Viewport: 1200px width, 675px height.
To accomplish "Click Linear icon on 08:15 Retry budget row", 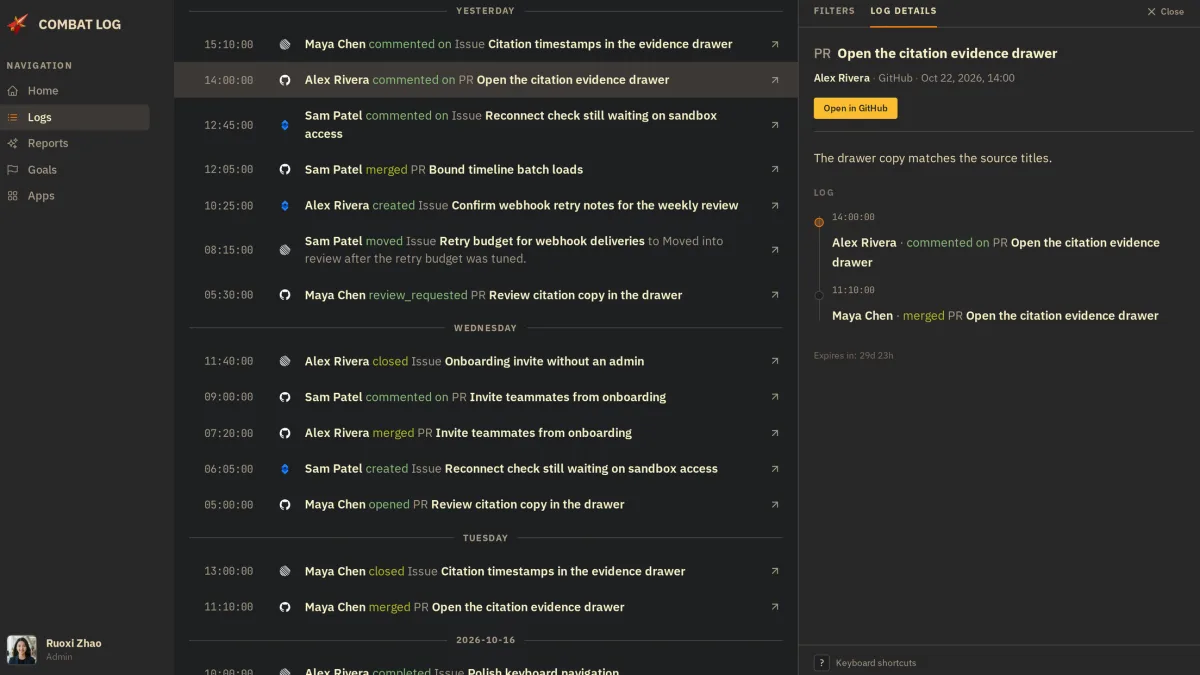I will (x=285, y=250).
